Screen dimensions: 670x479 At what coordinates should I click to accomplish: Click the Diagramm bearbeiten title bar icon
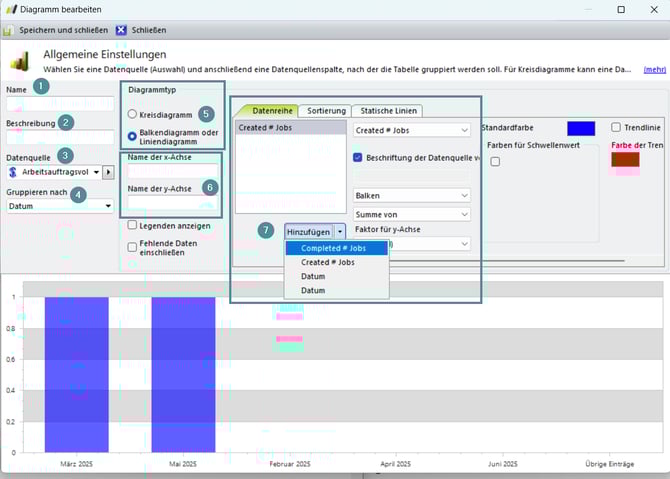pos(9,9)
